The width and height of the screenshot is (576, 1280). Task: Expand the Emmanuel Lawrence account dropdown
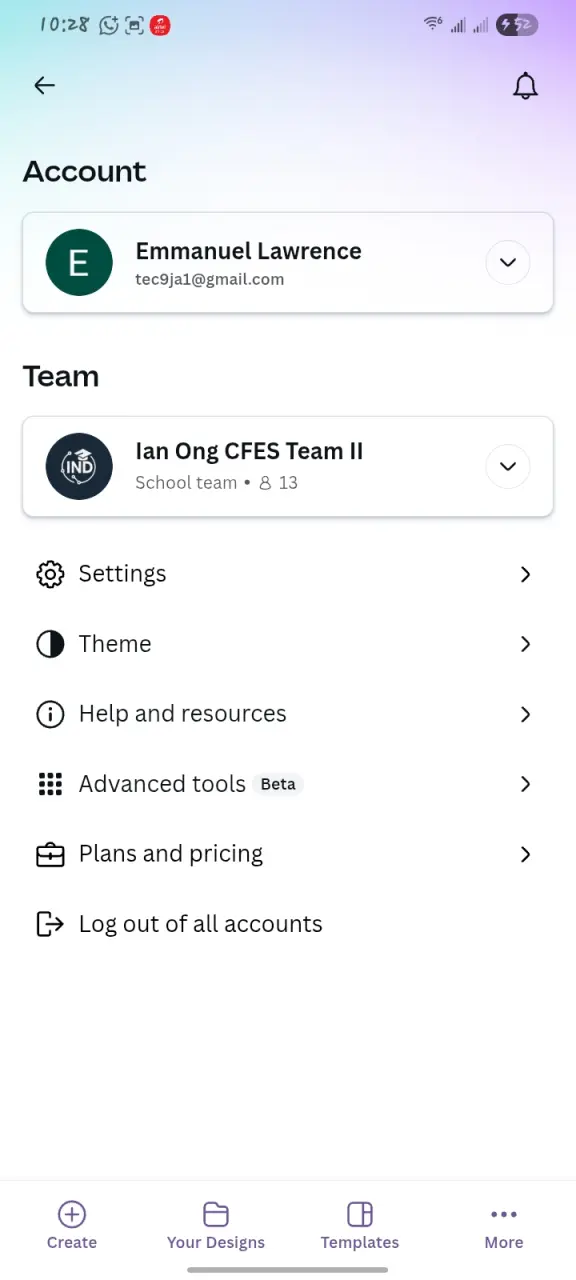[x=507, y=263]
